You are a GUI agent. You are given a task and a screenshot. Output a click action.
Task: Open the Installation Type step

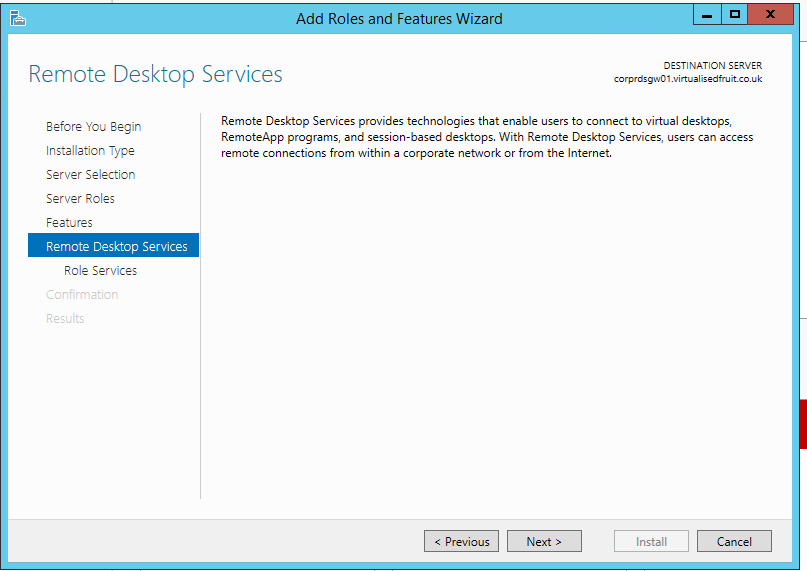(x=90, y=151)
